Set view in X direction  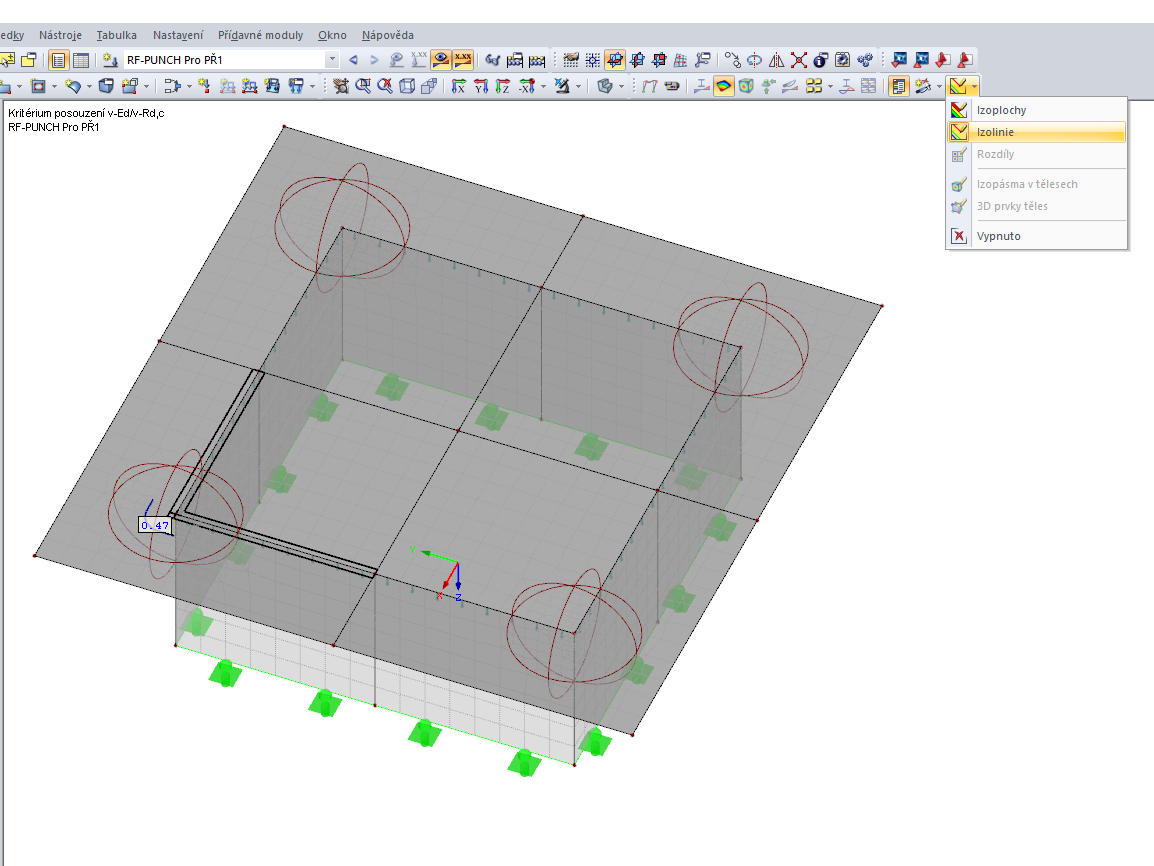tap(459, 86)
